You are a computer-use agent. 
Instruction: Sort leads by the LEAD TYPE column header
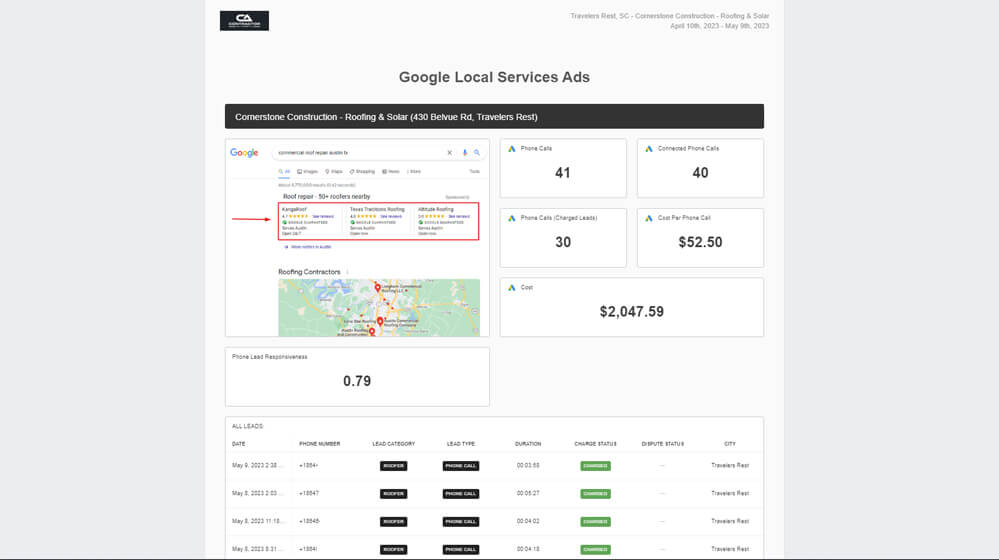461,444
